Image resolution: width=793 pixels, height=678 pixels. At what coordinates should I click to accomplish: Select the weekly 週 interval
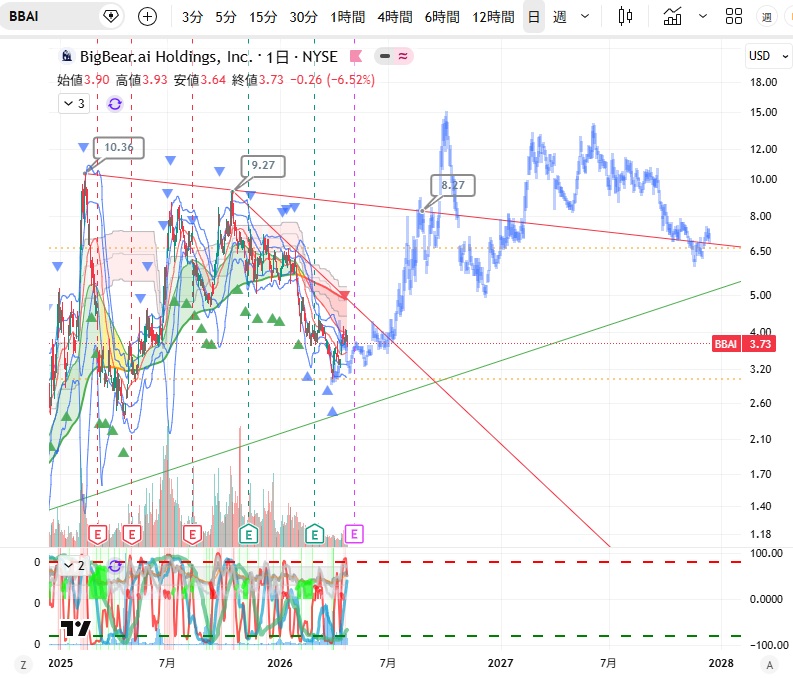[559, 17]
